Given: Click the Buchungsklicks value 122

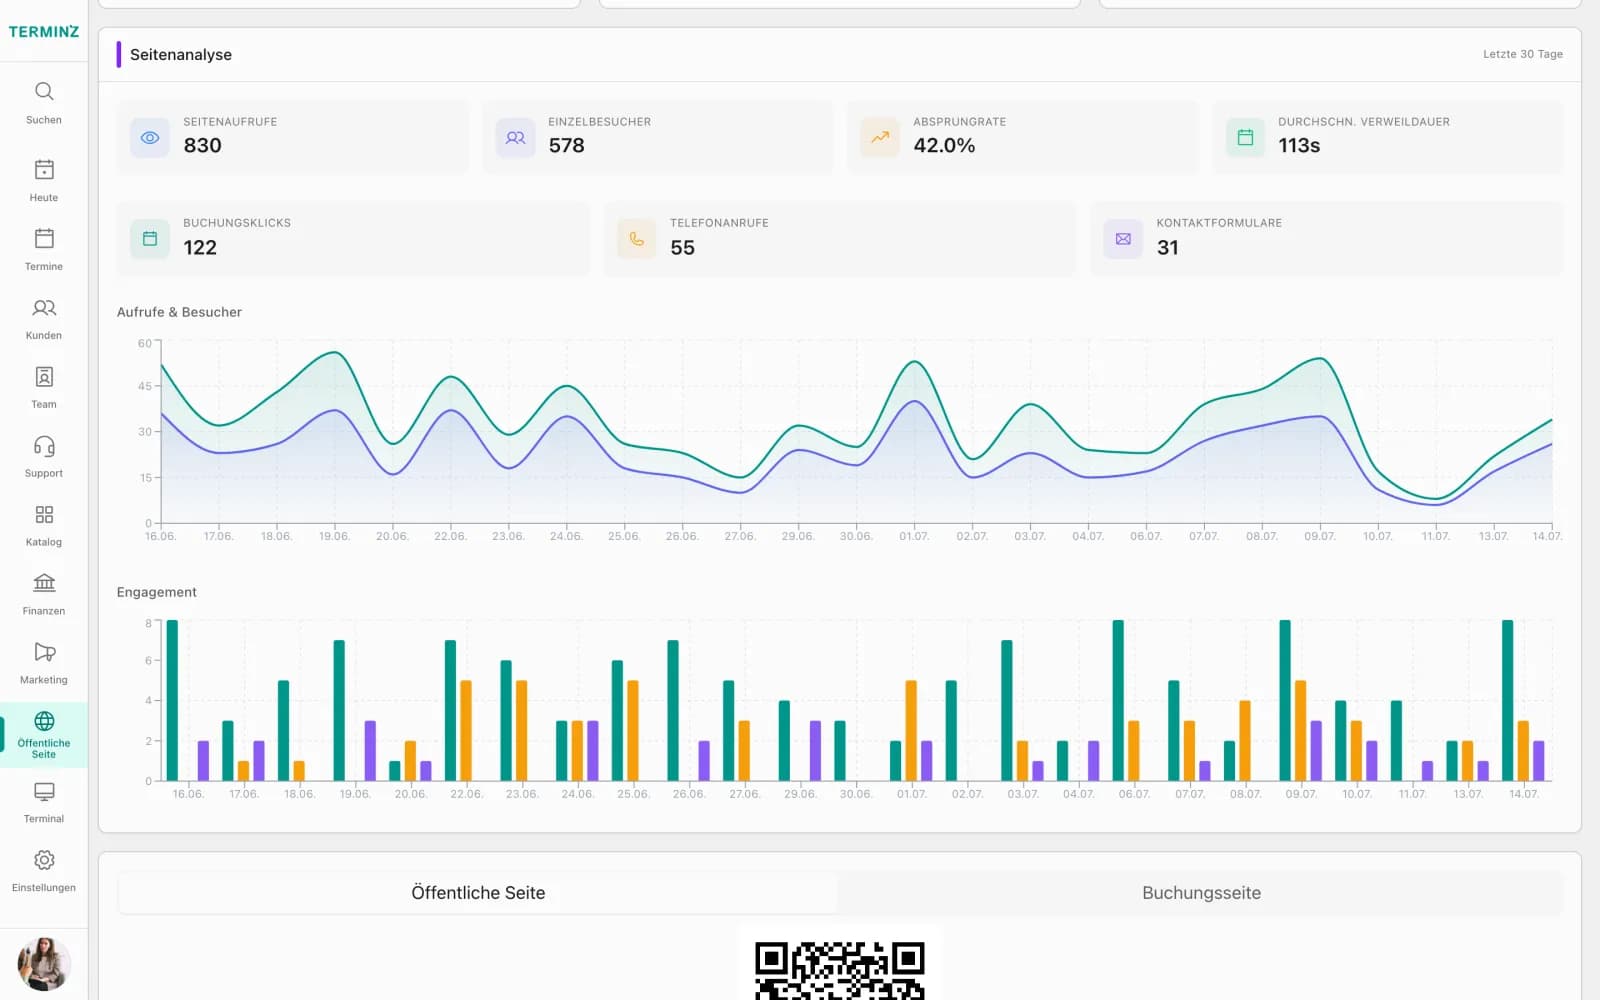Looking at the screenshot, I should coord(200,248).
